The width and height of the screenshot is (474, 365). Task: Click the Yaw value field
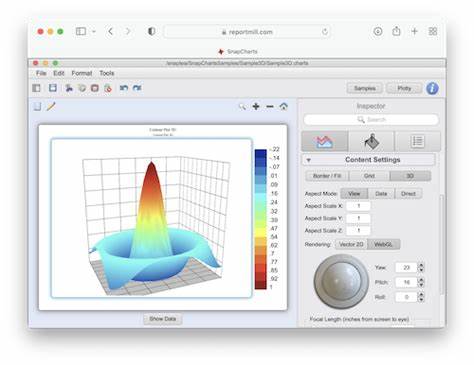coord(406,267)
